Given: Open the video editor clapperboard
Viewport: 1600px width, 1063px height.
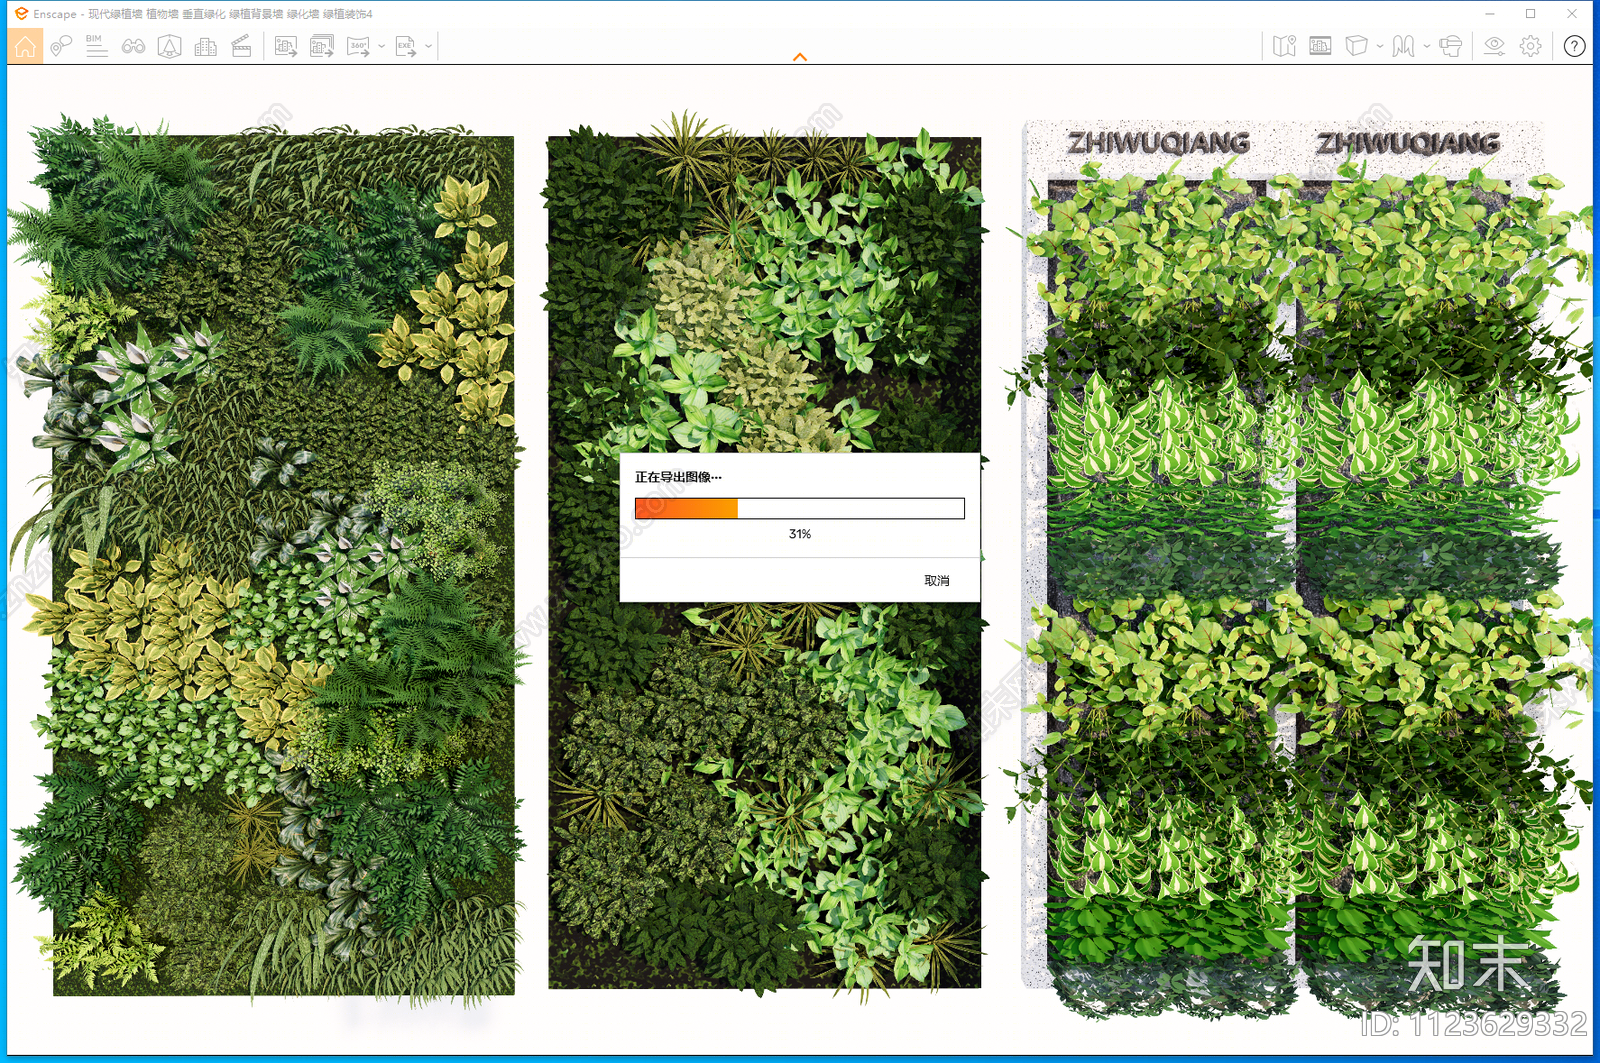Looking at the screenshot, I should pyautogui.click(x=241, y=46).
